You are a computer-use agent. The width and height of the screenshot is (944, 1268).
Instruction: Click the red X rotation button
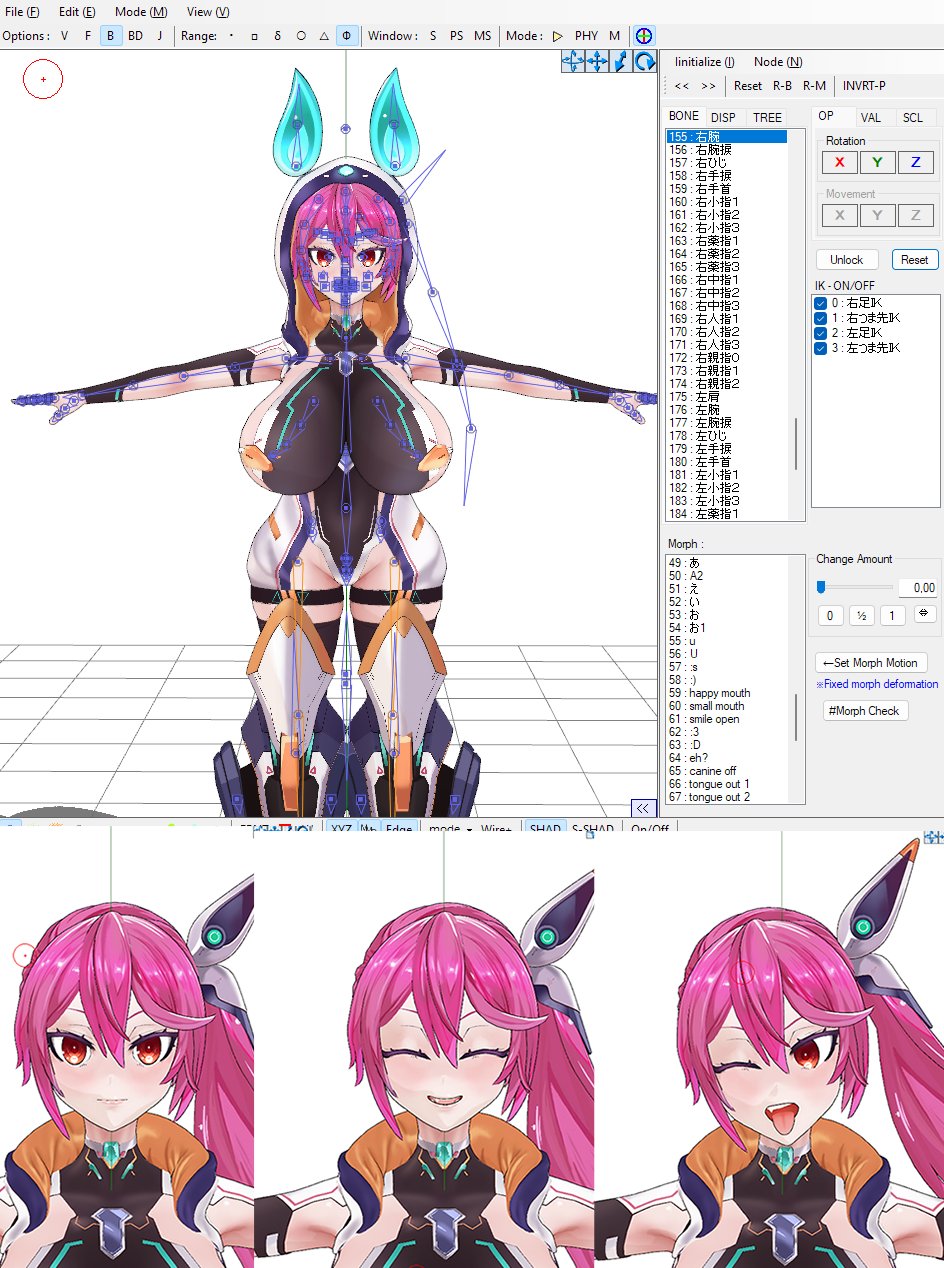[839, 162]
